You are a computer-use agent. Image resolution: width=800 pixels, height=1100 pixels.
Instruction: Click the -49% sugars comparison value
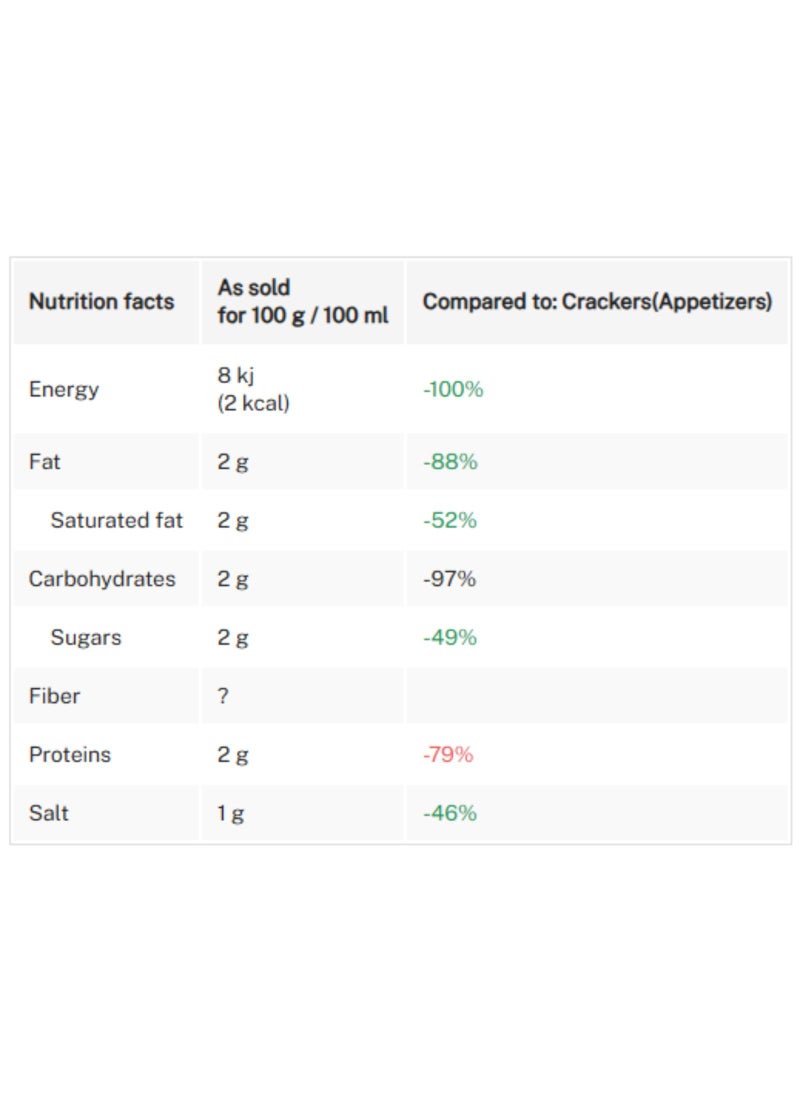click(x=450, y=637)
